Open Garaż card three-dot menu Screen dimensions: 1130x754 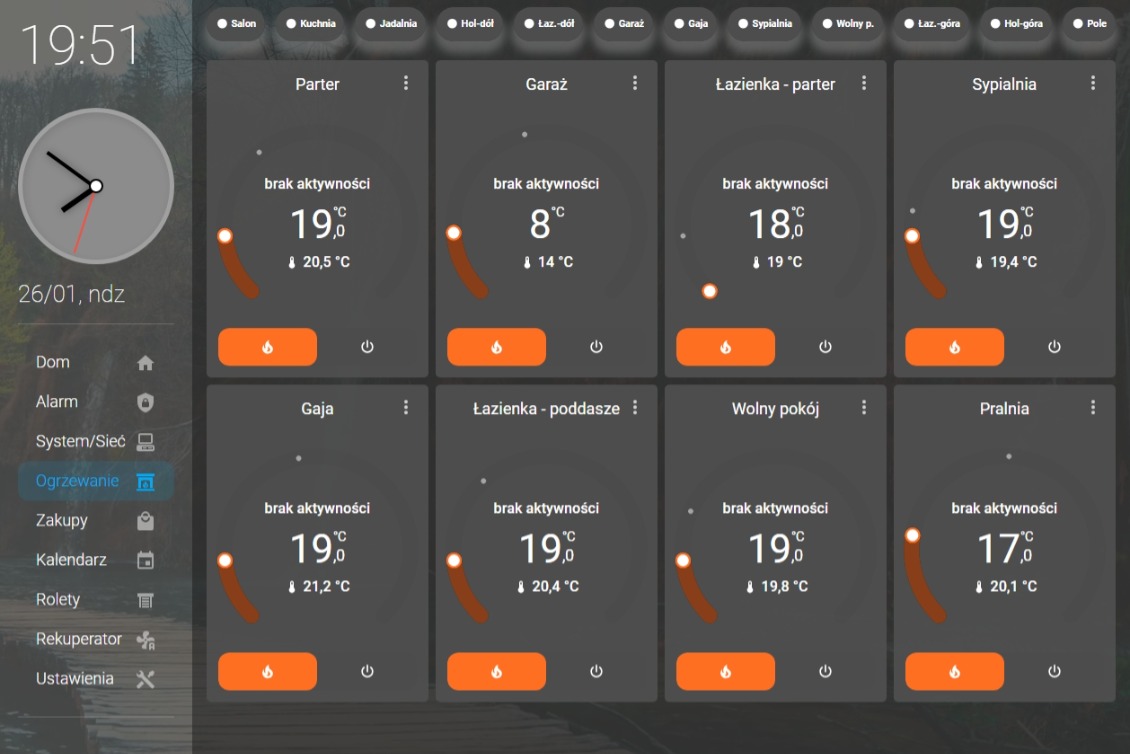click(635, 84)
